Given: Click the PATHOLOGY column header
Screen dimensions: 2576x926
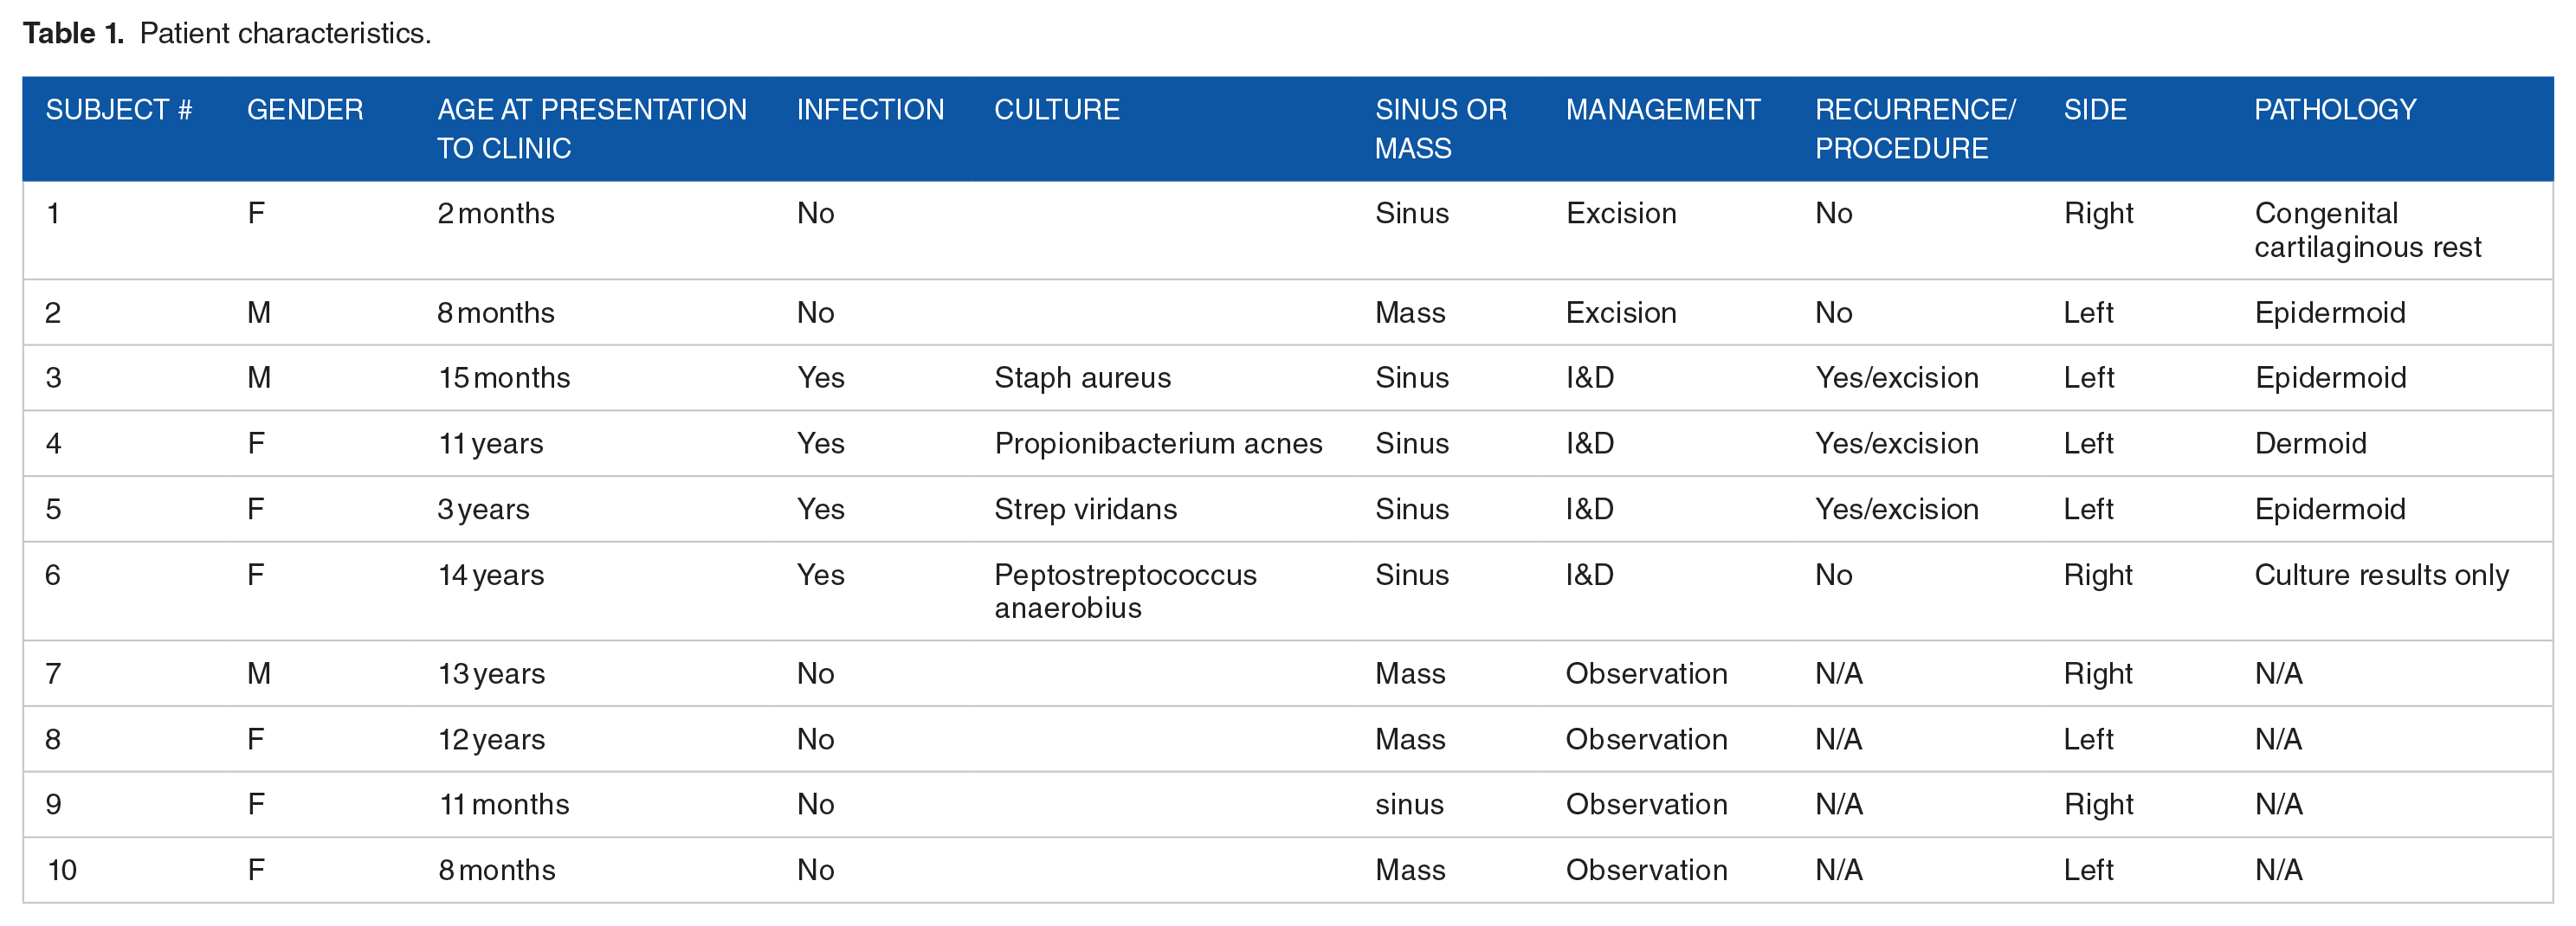Looking at the screenshot, I should [x=2335, y=109].
